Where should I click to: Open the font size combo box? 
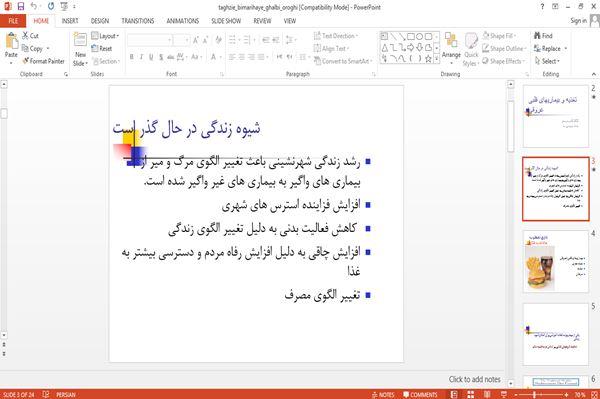pos(181,40)
